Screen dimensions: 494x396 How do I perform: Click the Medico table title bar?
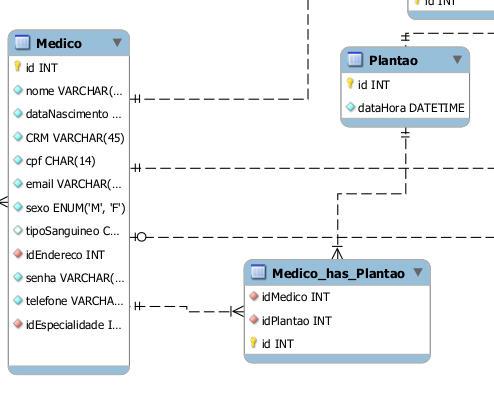coord(69,43)
